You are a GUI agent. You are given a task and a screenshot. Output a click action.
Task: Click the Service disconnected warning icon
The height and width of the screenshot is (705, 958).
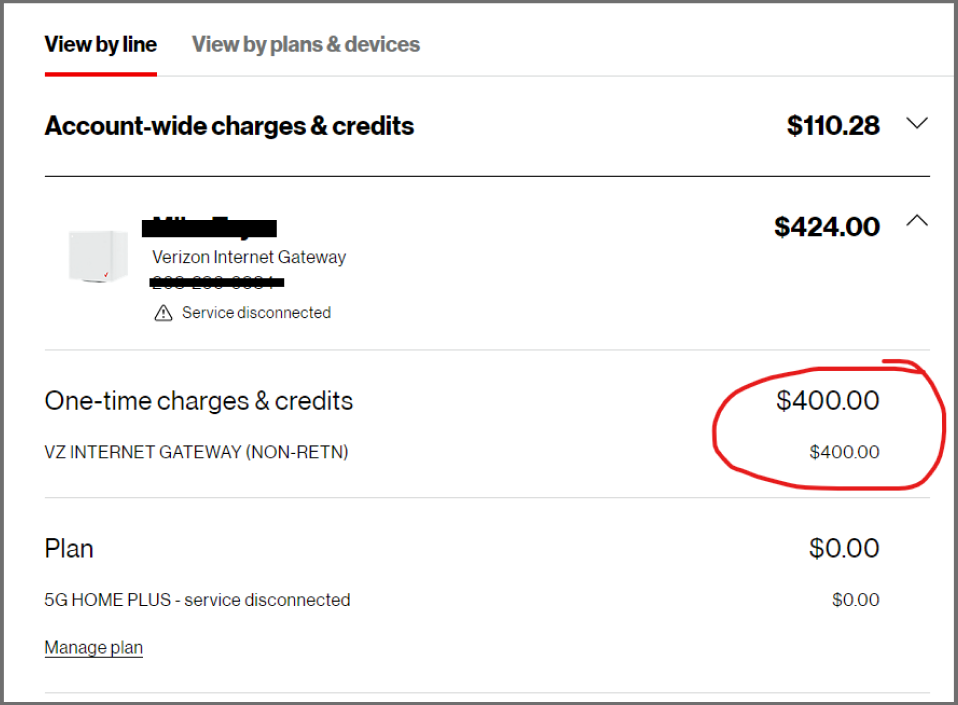point(166,312)
